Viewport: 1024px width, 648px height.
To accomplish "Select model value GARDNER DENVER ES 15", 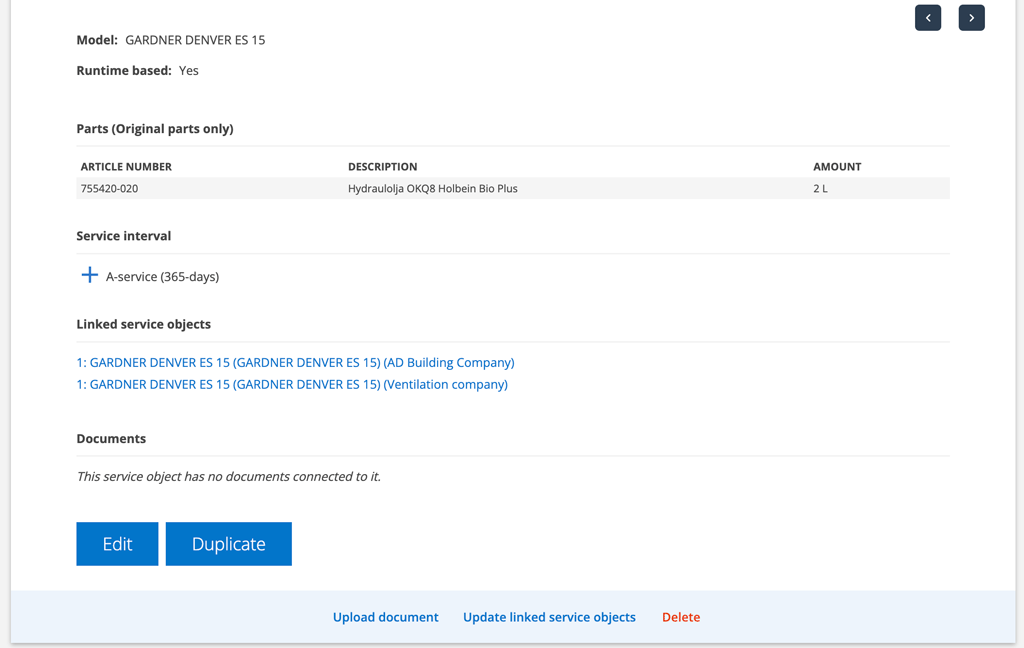I will (195, 40).
